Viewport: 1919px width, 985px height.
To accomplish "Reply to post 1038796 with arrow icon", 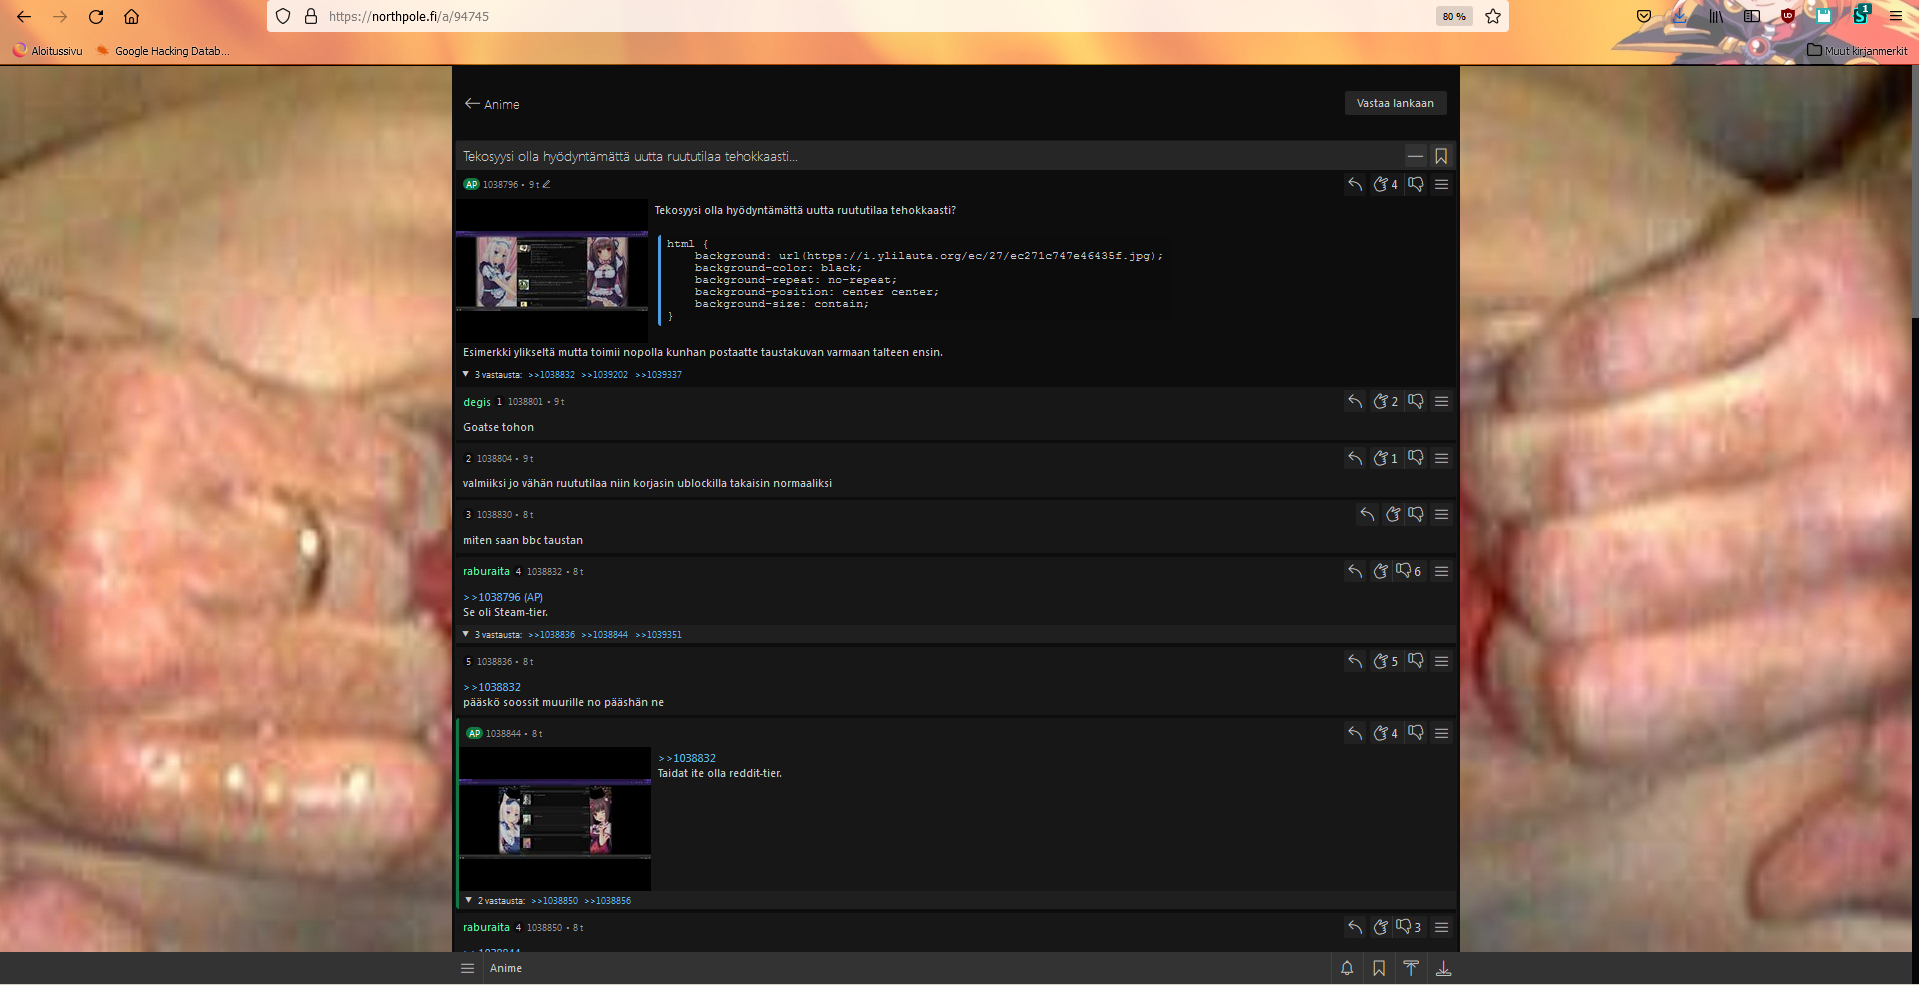I will [x=1355, y=184].
